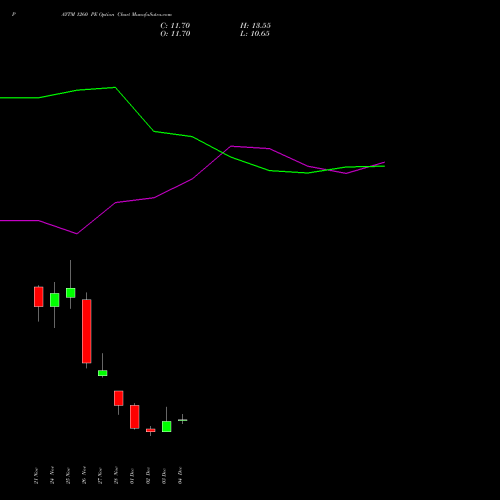Screen dimensions: 500x500
Task: Select the green candlestick for 24 Nov
Action: click(55, 300)
